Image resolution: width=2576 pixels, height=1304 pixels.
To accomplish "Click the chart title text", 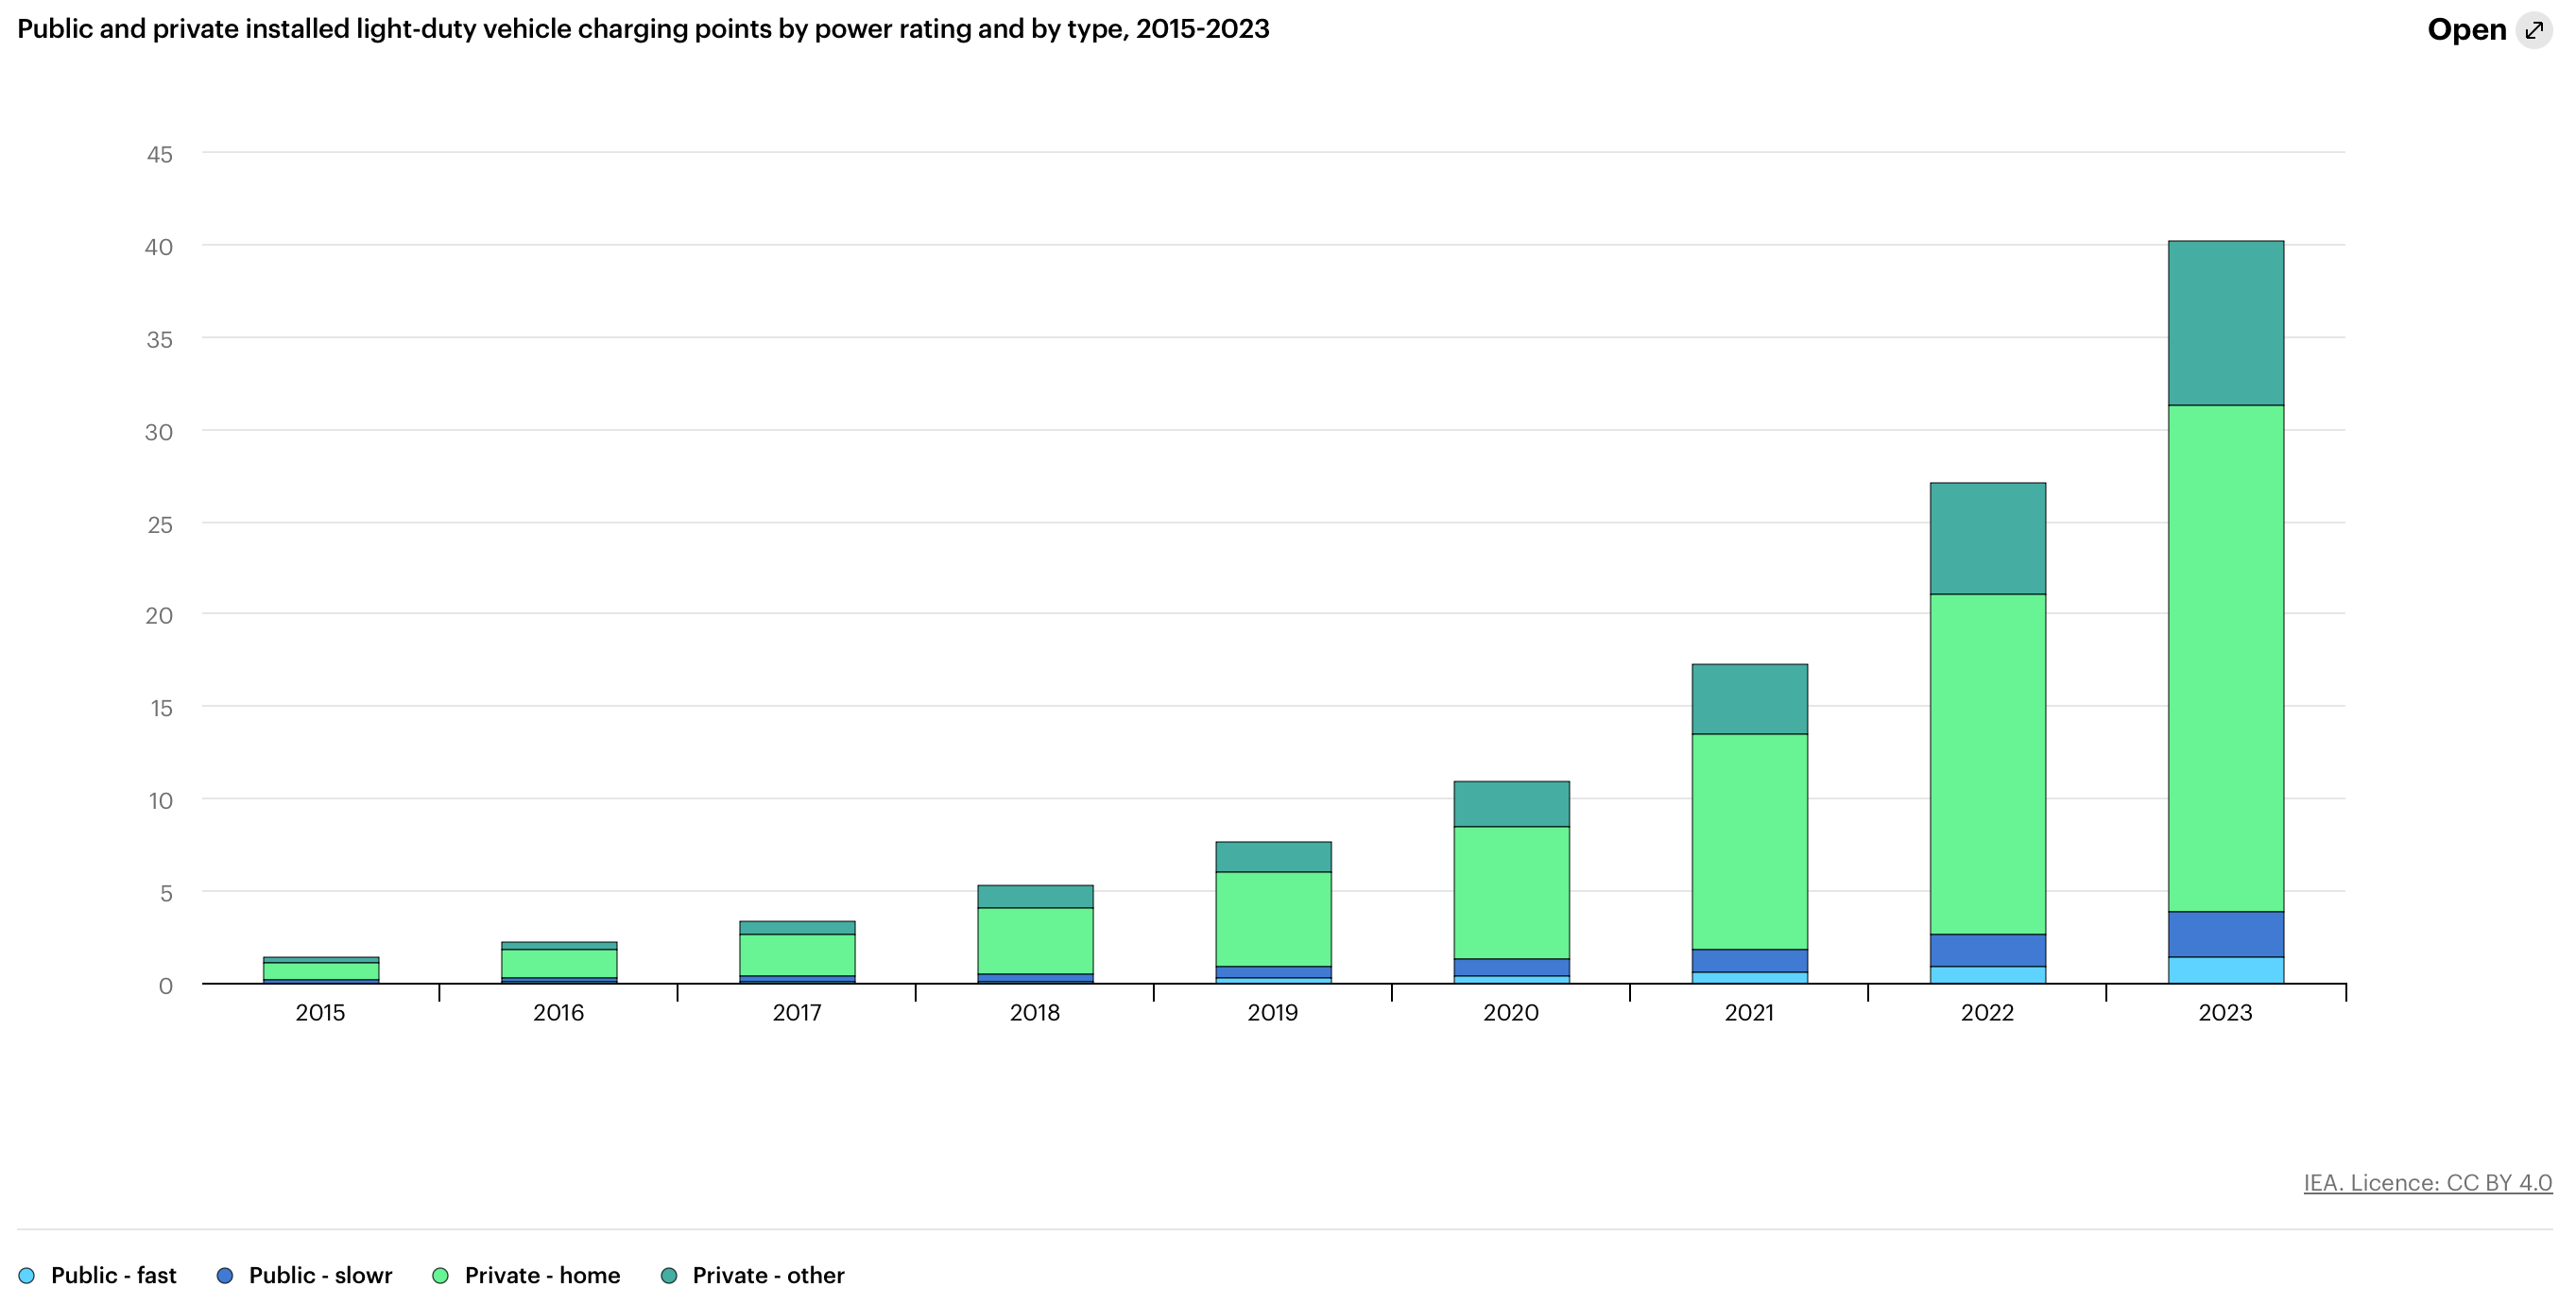I will [643, 29].
